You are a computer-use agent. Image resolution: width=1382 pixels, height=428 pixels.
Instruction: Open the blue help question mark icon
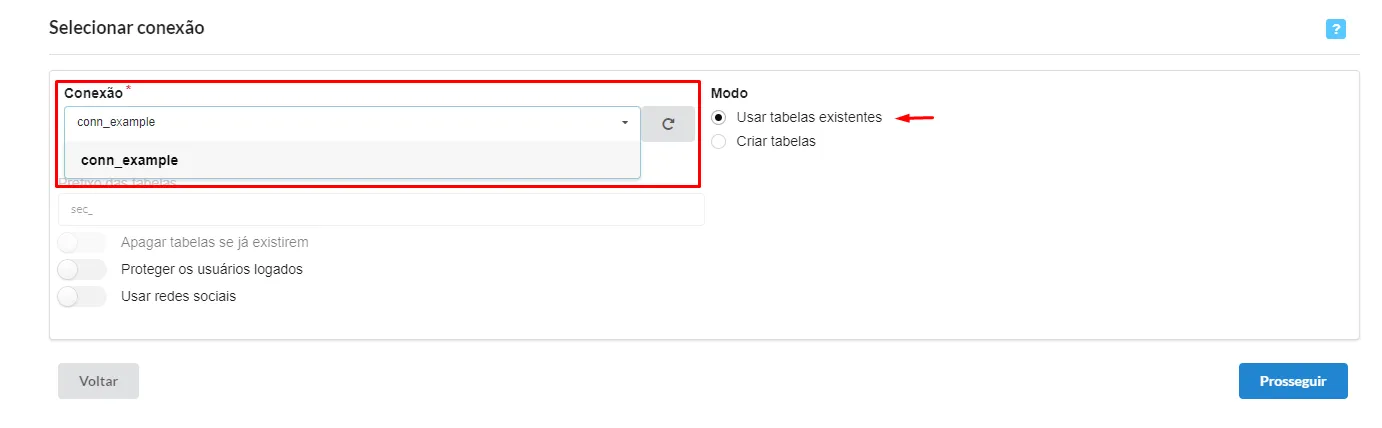1335,29
